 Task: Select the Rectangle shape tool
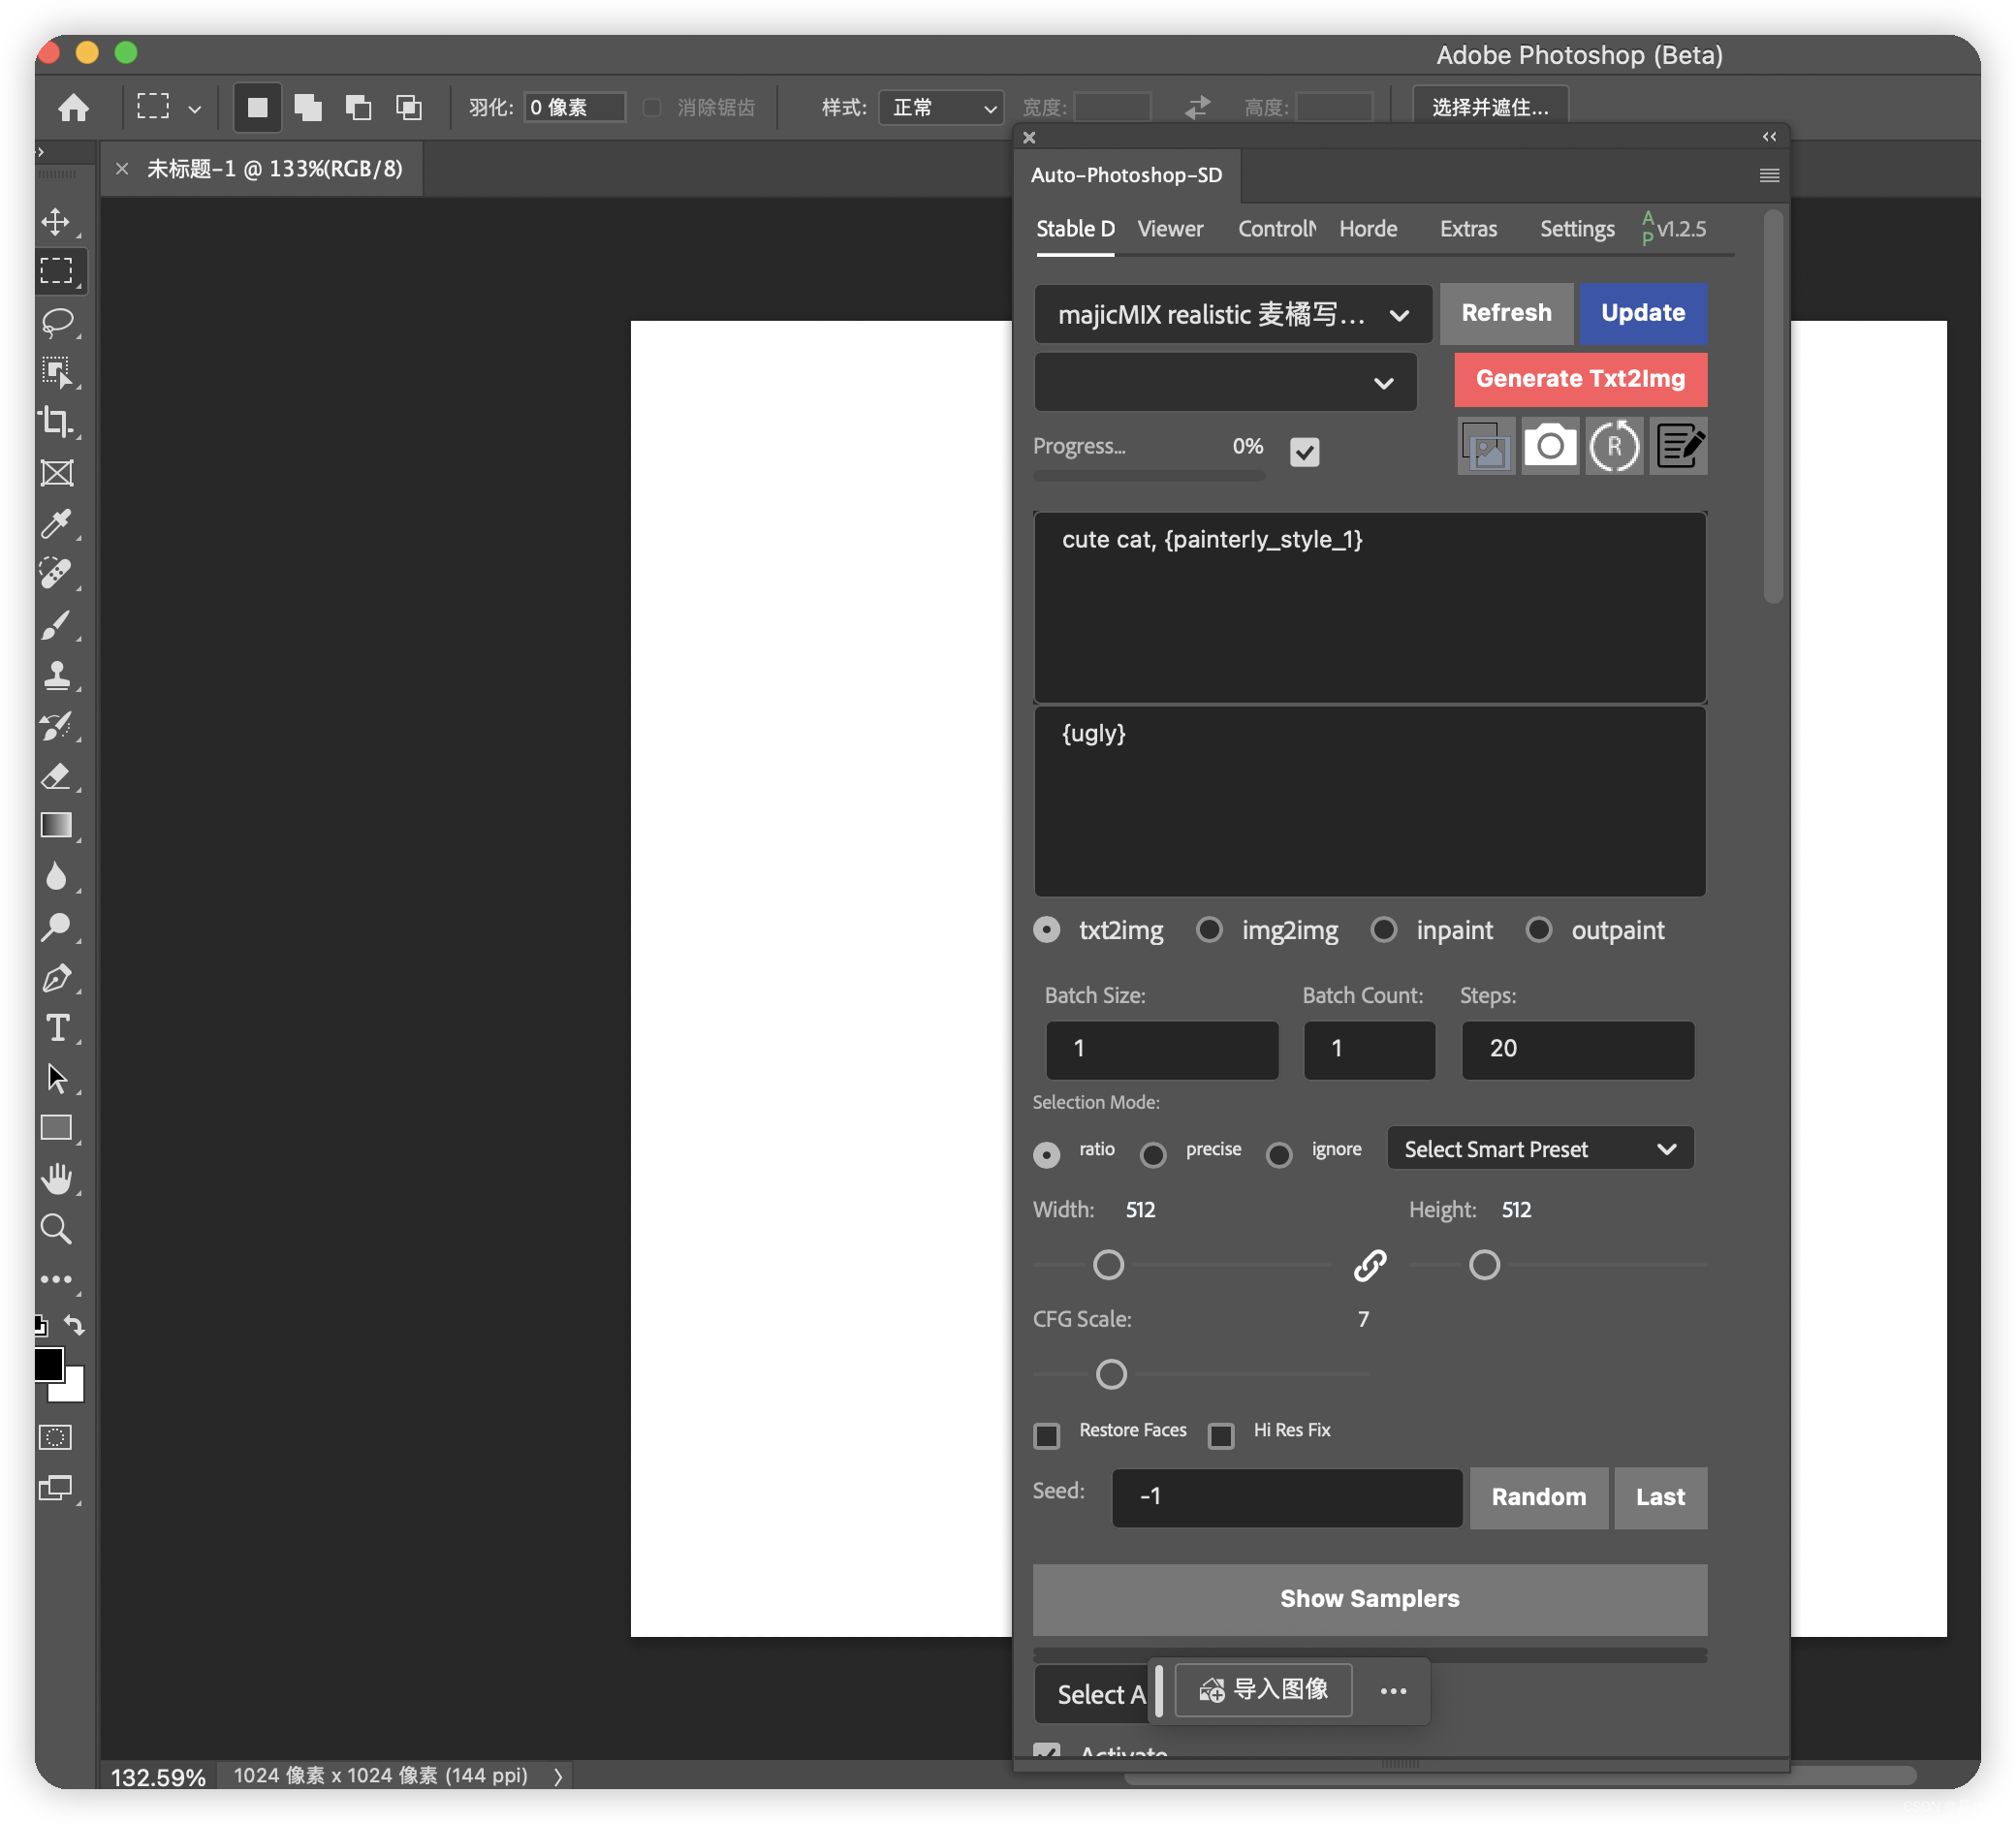click(56, 1128)
